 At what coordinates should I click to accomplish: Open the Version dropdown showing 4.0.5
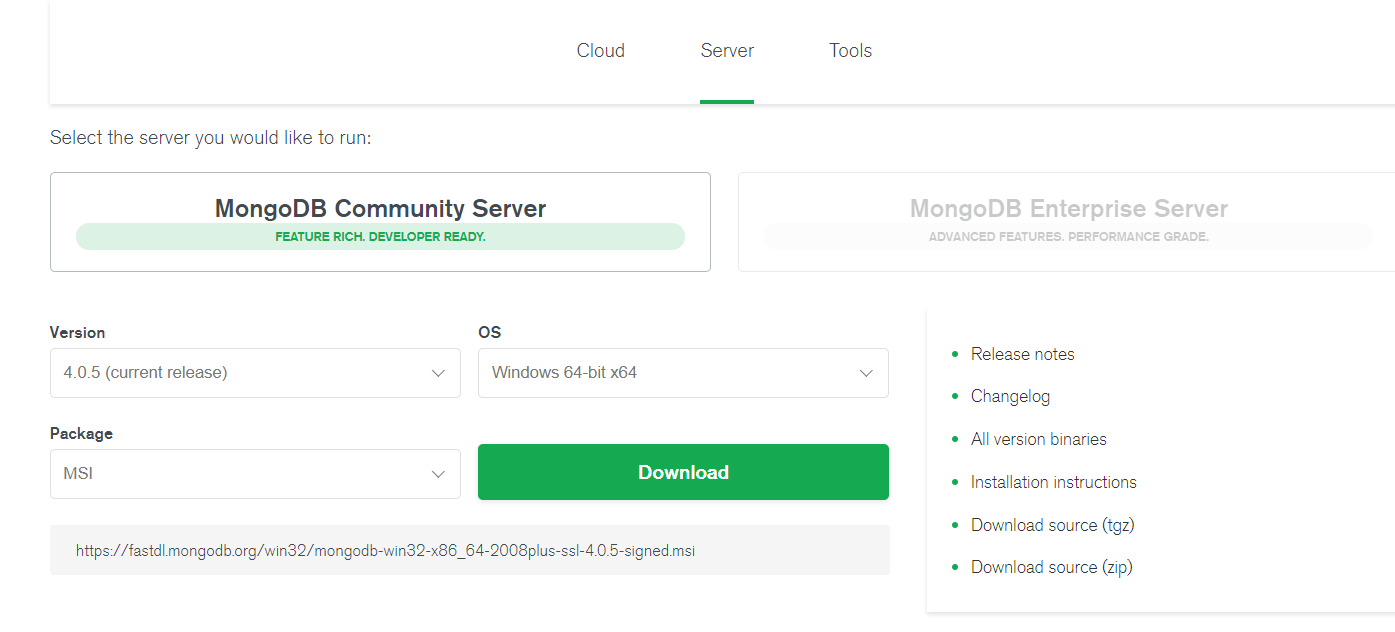pyautogui.click(x=255, y=373)
